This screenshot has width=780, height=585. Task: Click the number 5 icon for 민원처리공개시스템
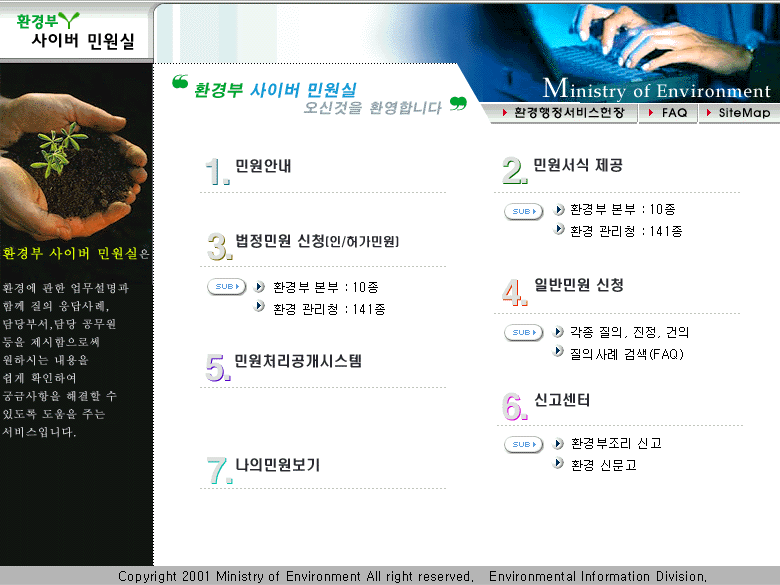[218, 367]
